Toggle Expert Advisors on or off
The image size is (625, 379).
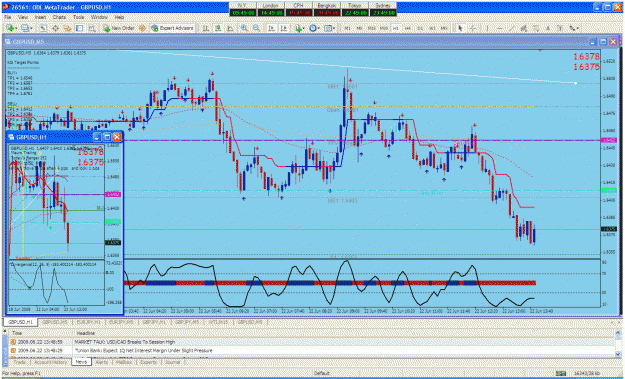pos(172,28)
